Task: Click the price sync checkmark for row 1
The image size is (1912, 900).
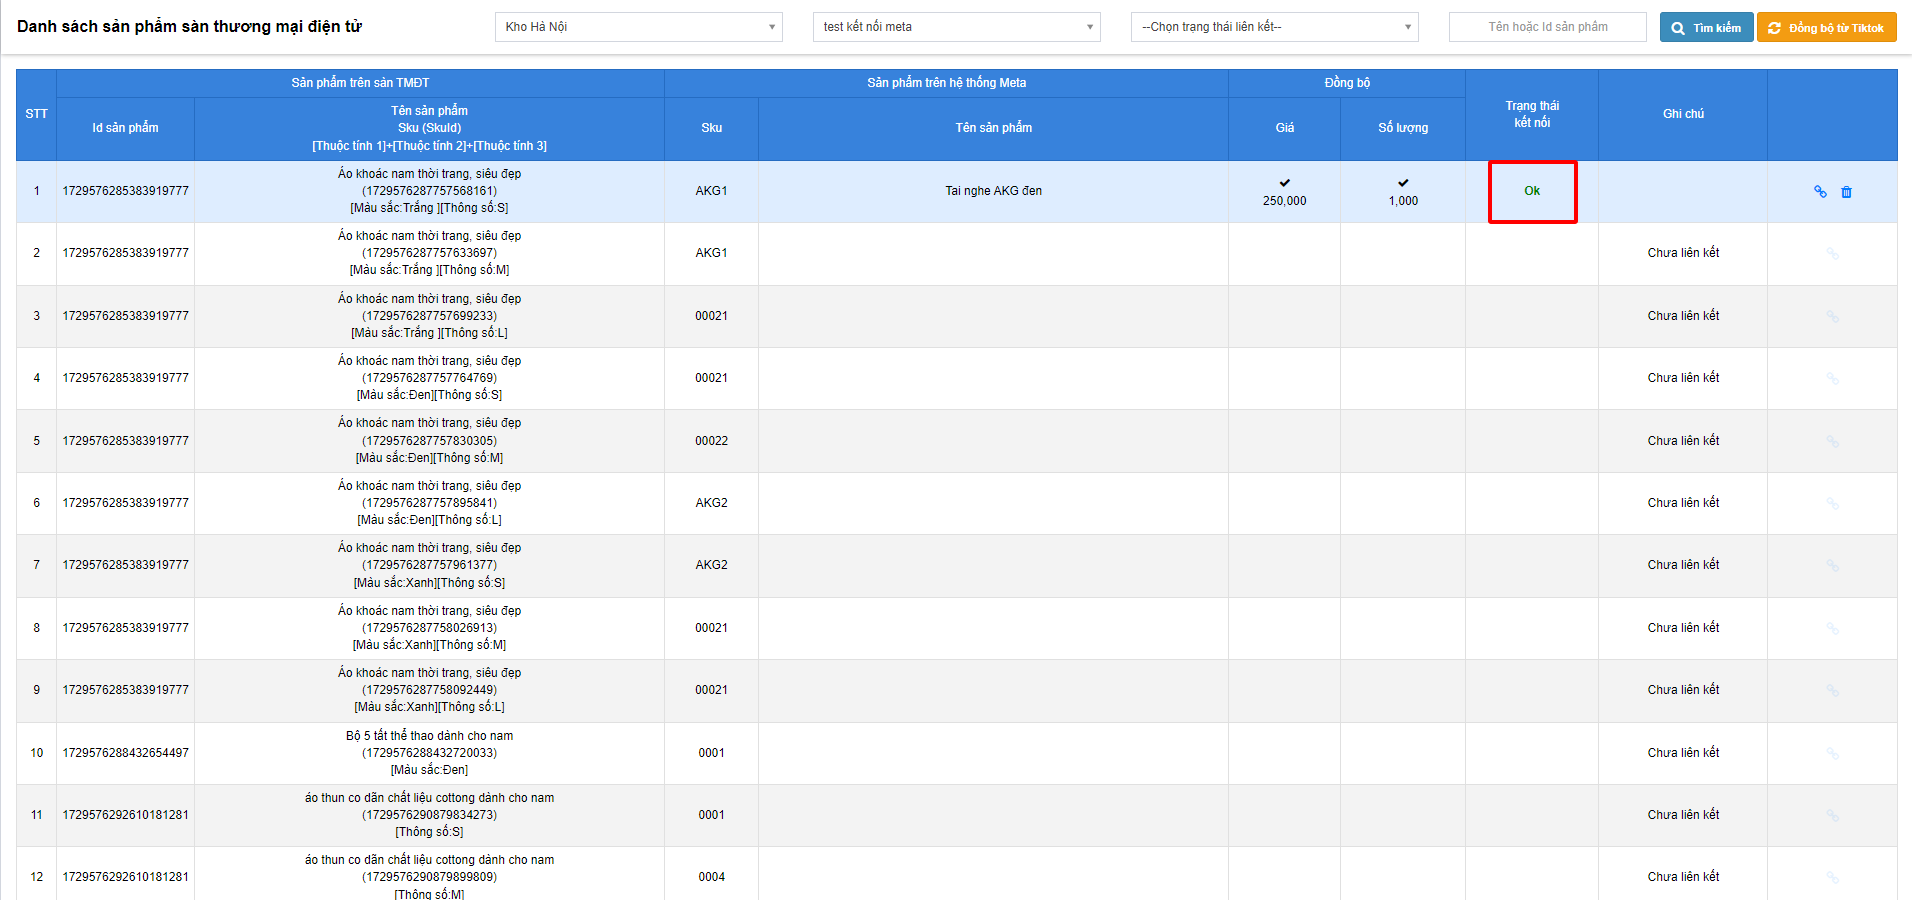Action: point(1284,183)
